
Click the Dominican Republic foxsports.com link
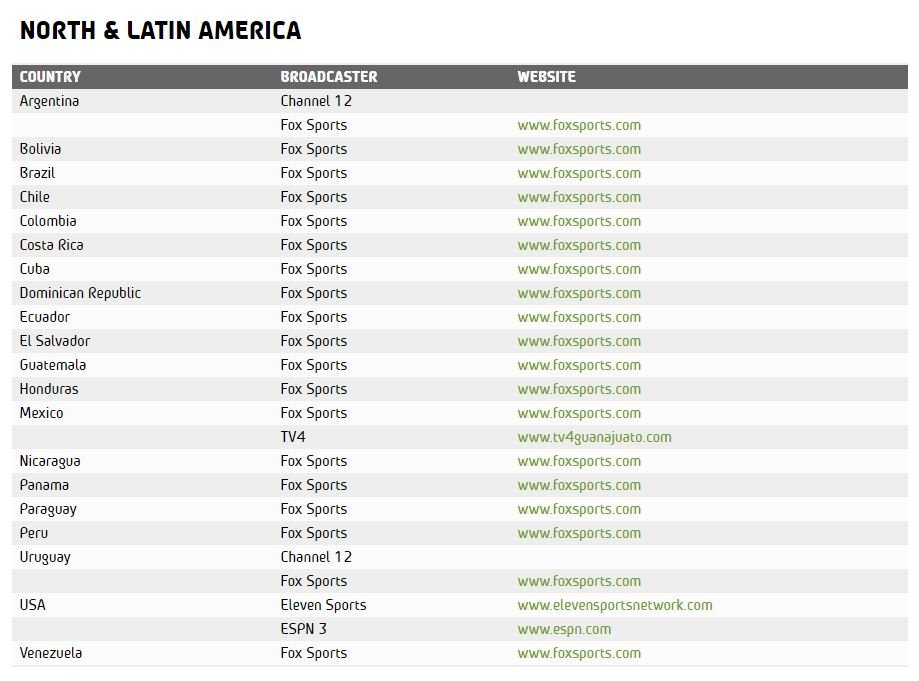coord(579,293)
